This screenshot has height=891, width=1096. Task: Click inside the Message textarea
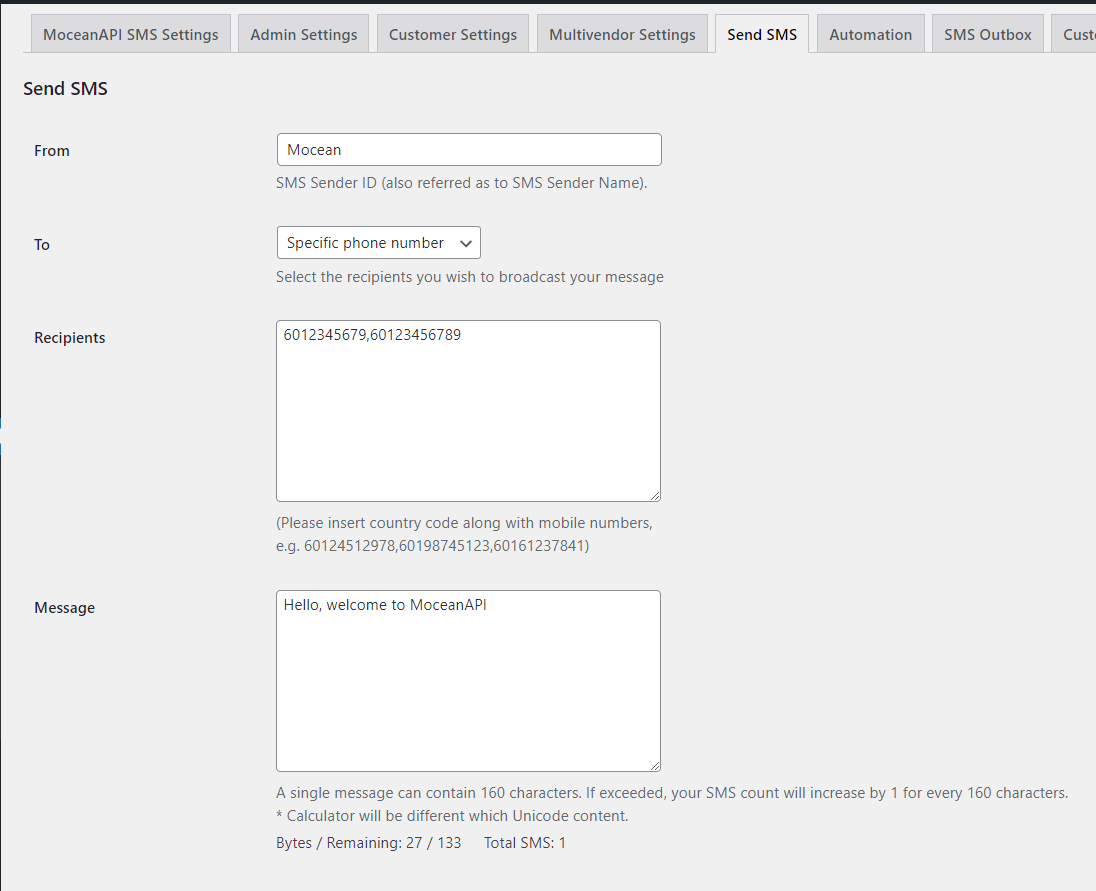(468, 680)
